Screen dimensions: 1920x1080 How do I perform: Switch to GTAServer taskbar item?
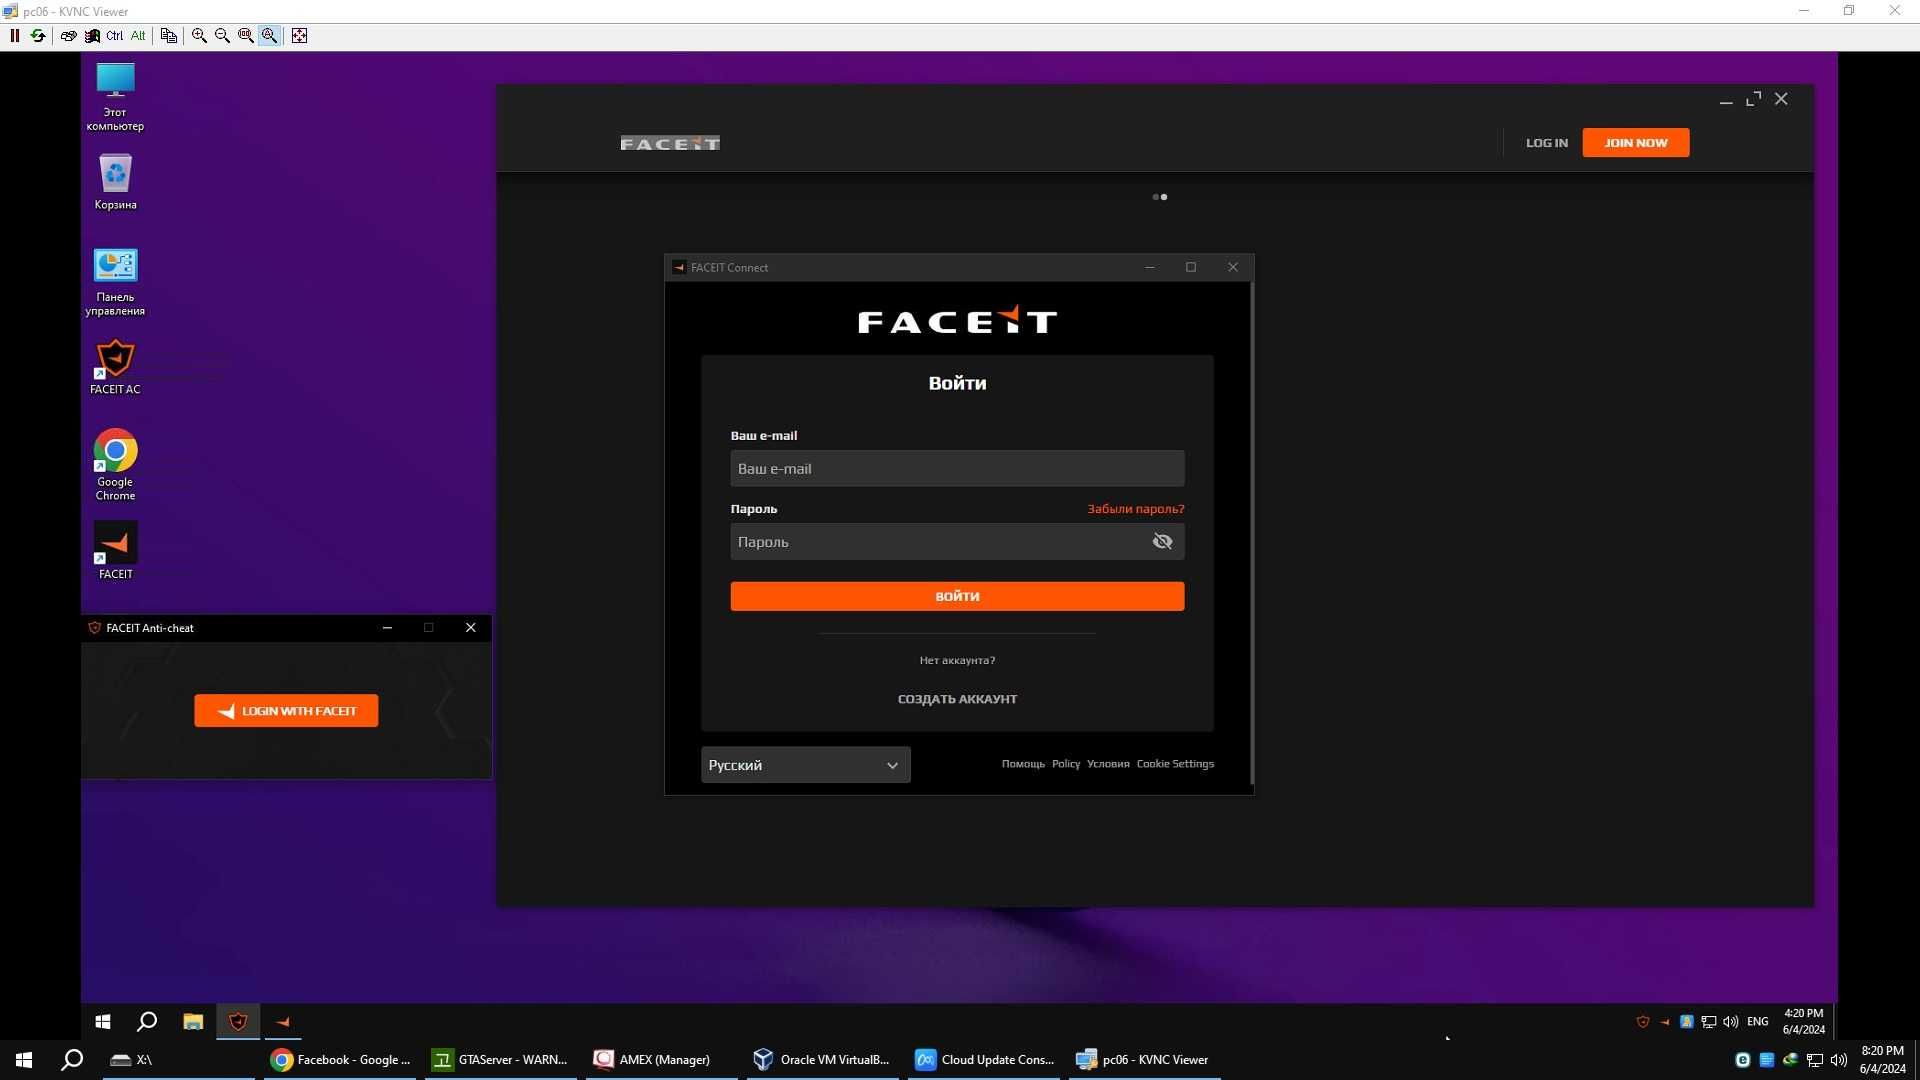pos(500,1059)
